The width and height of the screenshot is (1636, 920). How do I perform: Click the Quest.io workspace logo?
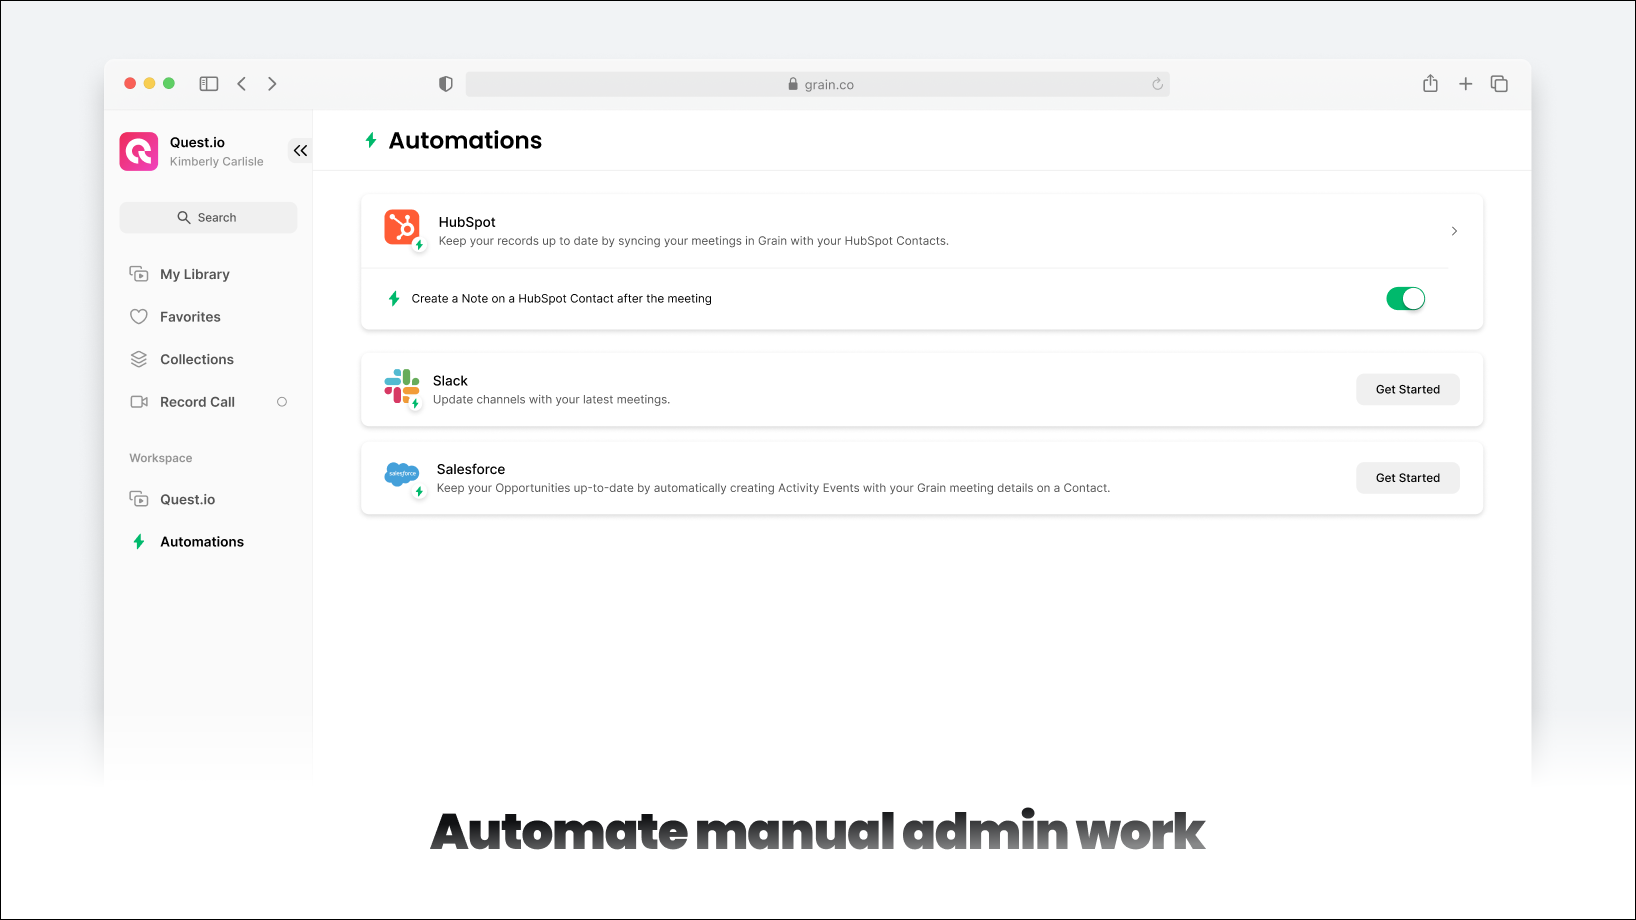click(x=139, y=151)
